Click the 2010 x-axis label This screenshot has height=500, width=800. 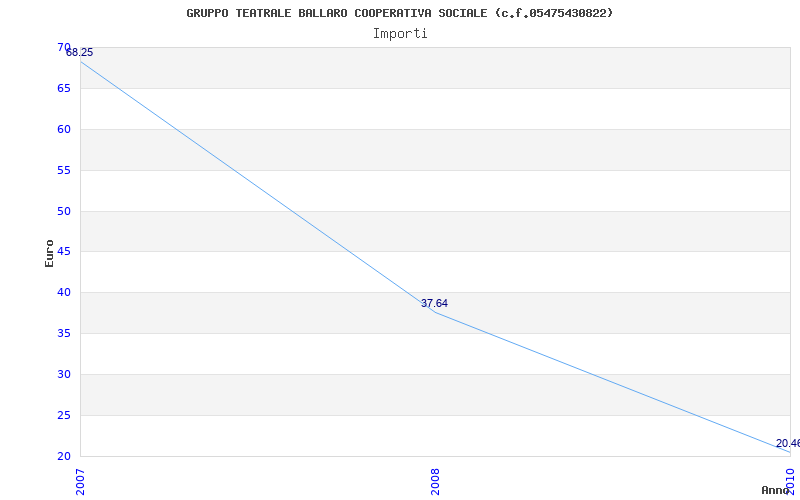click(790, 482)
